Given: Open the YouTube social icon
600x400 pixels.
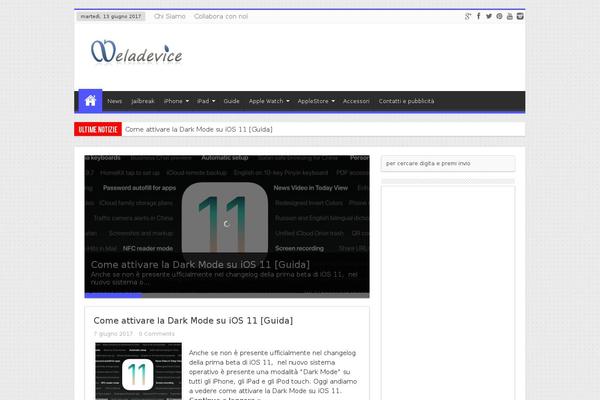Looking at the screenshot, I should click(510, 16).
